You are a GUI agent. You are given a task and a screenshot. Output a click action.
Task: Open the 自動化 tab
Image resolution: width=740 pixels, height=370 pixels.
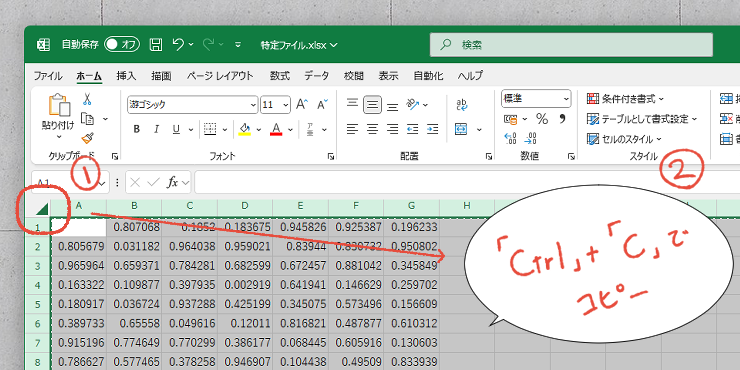click(428, 76)
